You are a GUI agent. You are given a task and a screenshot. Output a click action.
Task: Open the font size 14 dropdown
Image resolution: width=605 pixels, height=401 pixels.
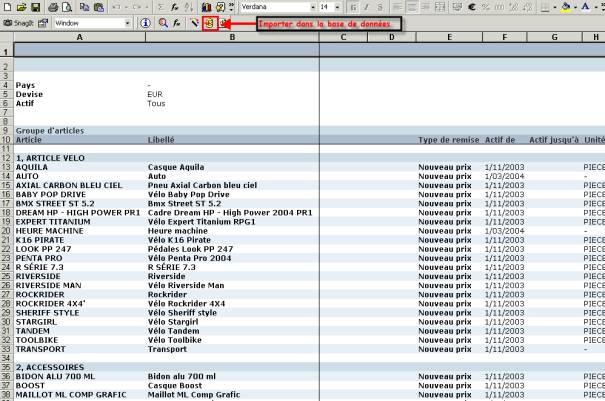pyautogui.click(x=339, y=6)
